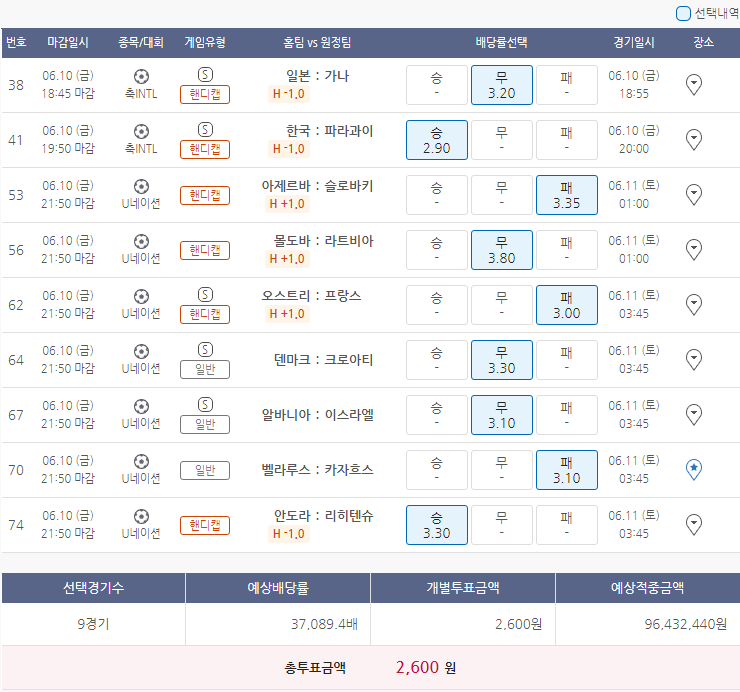This screenshot has height=692, width=740.
Task: Click 승 option for 오스트리 : 프랑스
Action: pos(437,305)
